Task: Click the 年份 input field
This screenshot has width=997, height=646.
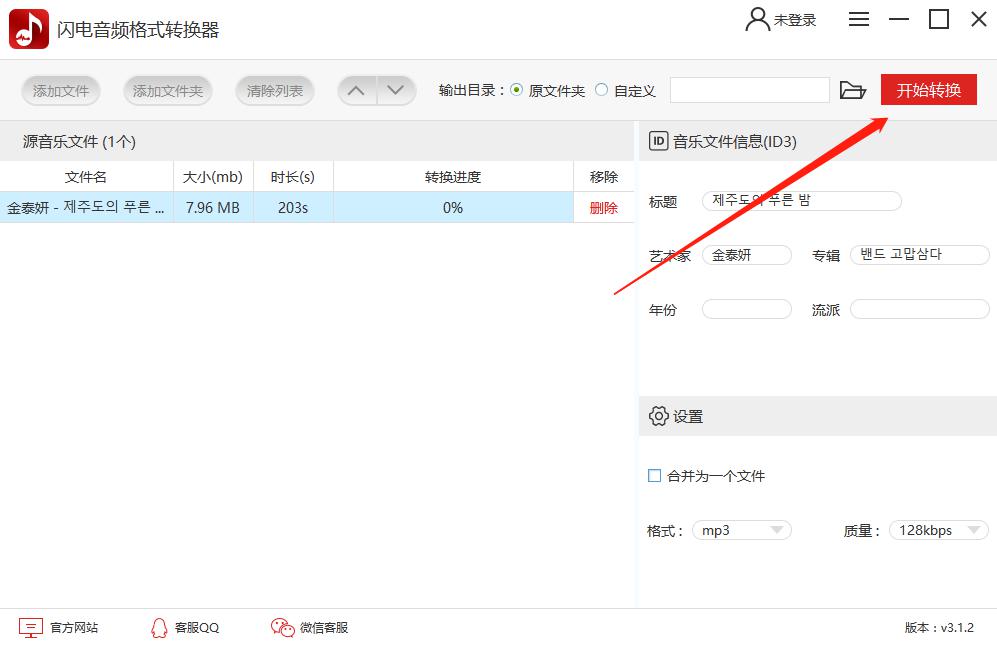Action: (x=746, y=309)
